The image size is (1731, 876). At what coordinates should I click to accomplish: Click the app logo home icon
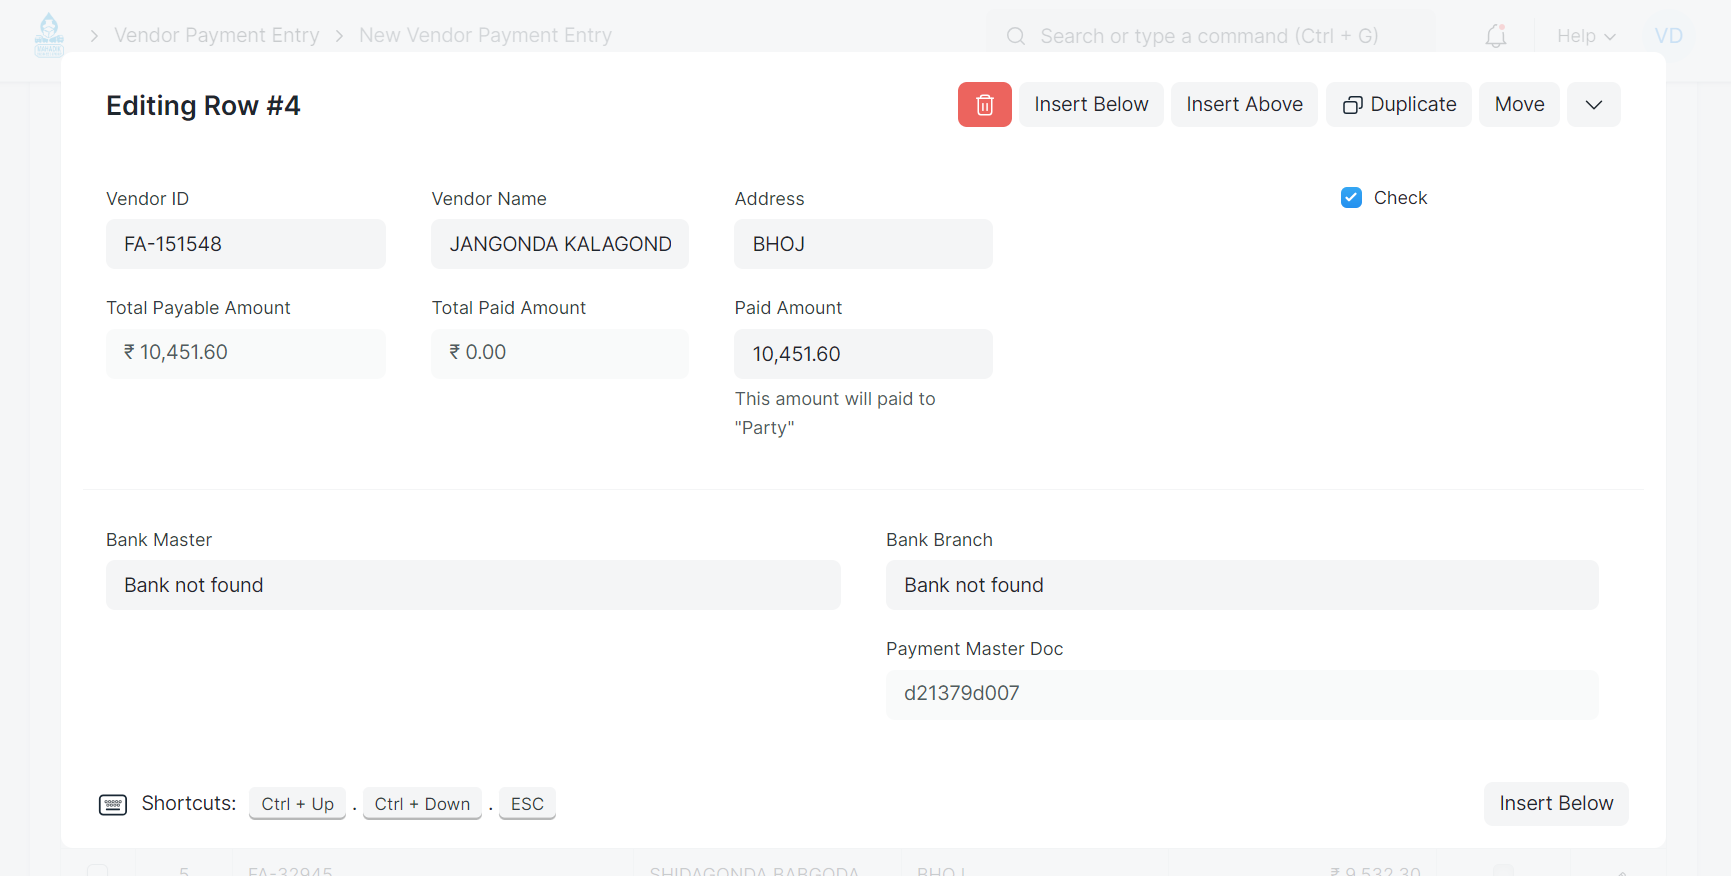49,36
